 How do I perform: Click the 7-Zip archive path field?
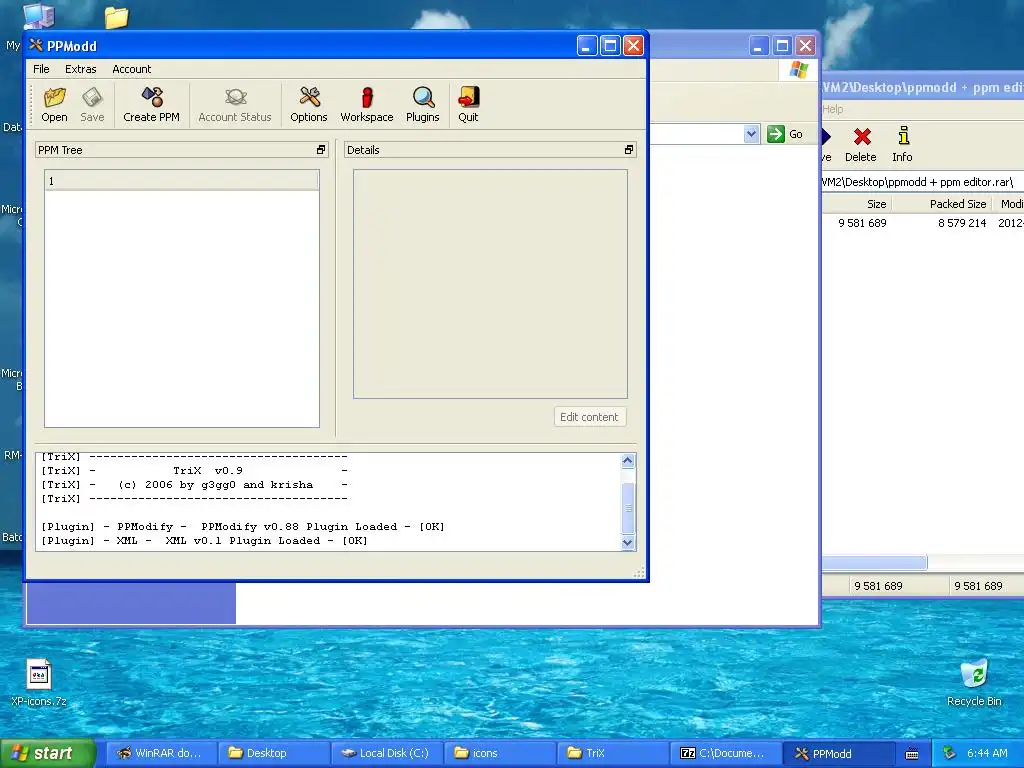[922, 182]
